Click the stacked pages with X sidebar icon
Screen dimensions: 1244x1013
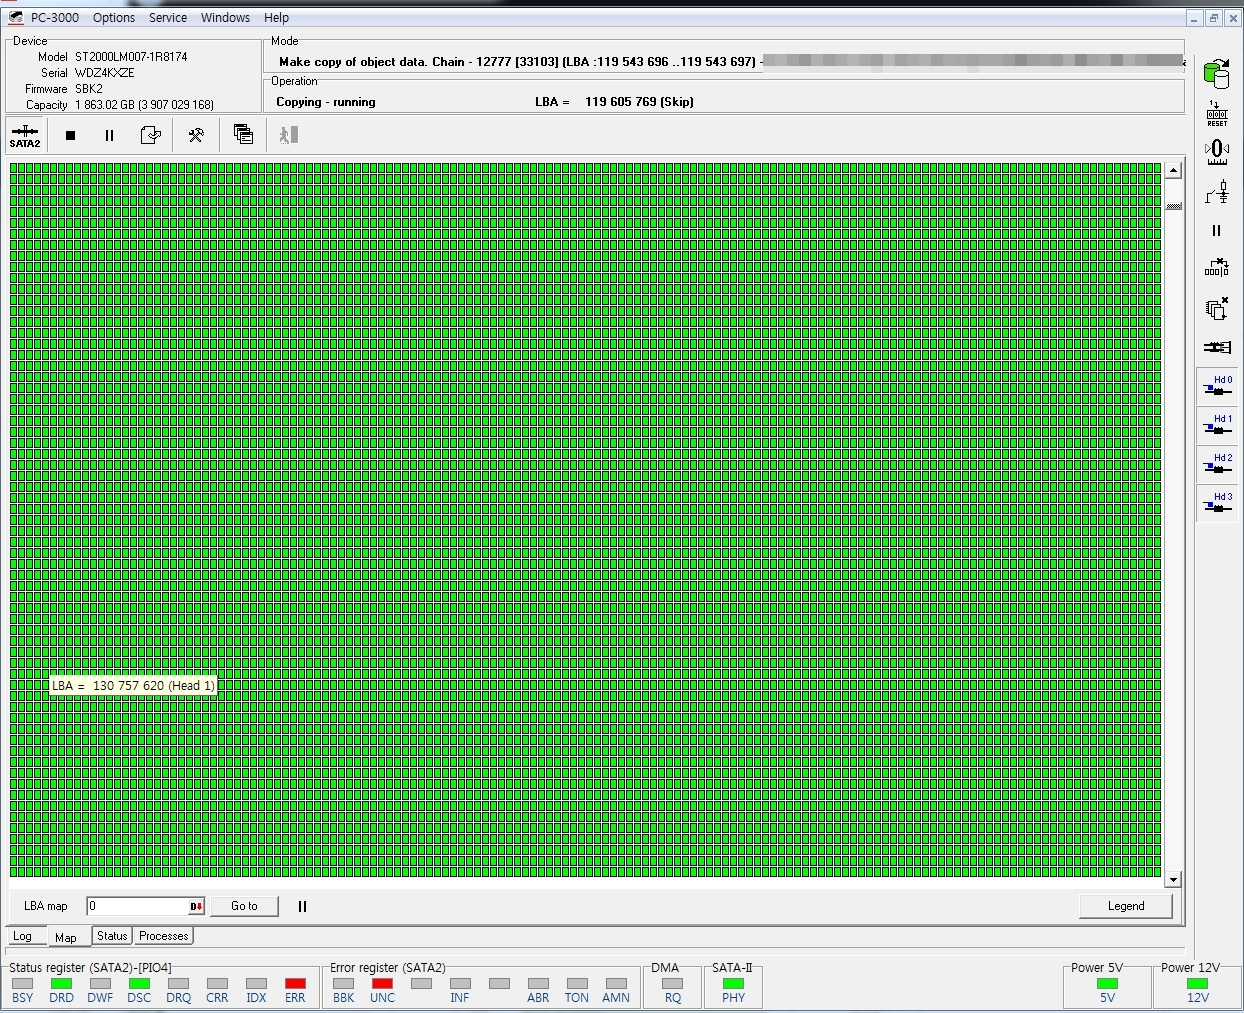1217,308
